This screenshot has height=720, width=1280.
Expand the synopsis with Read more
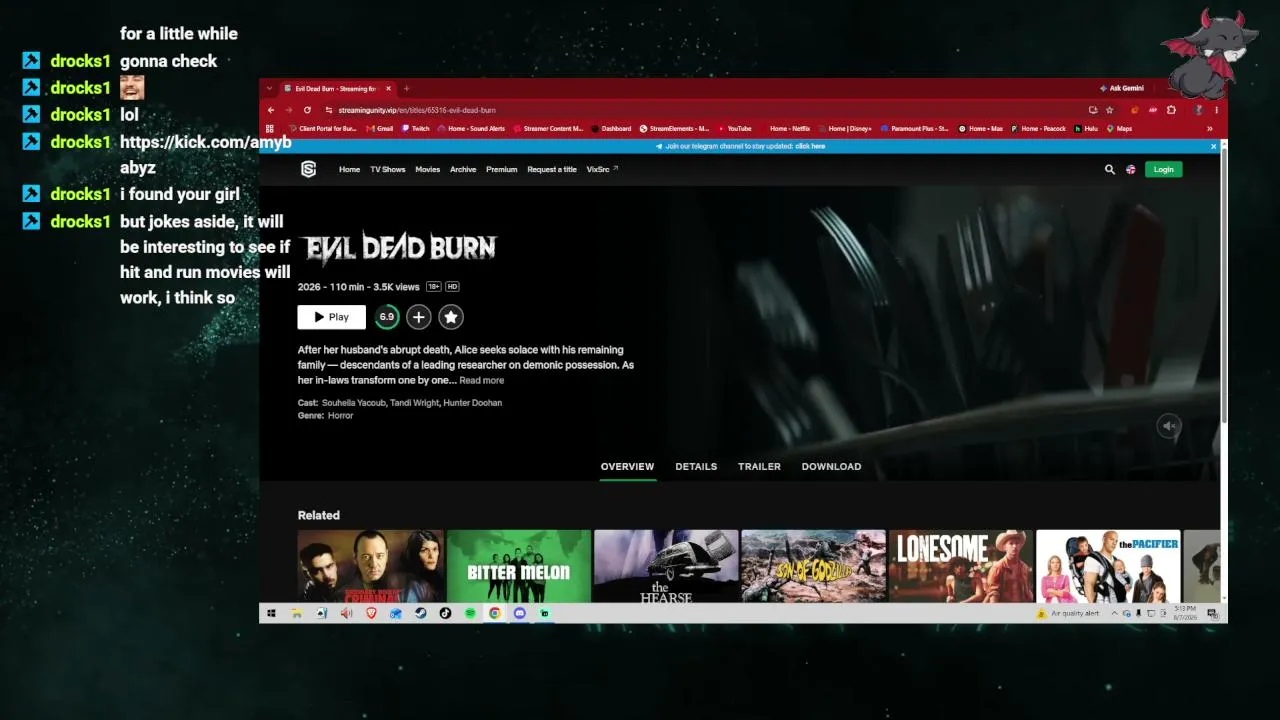click(x=482, y=381)
